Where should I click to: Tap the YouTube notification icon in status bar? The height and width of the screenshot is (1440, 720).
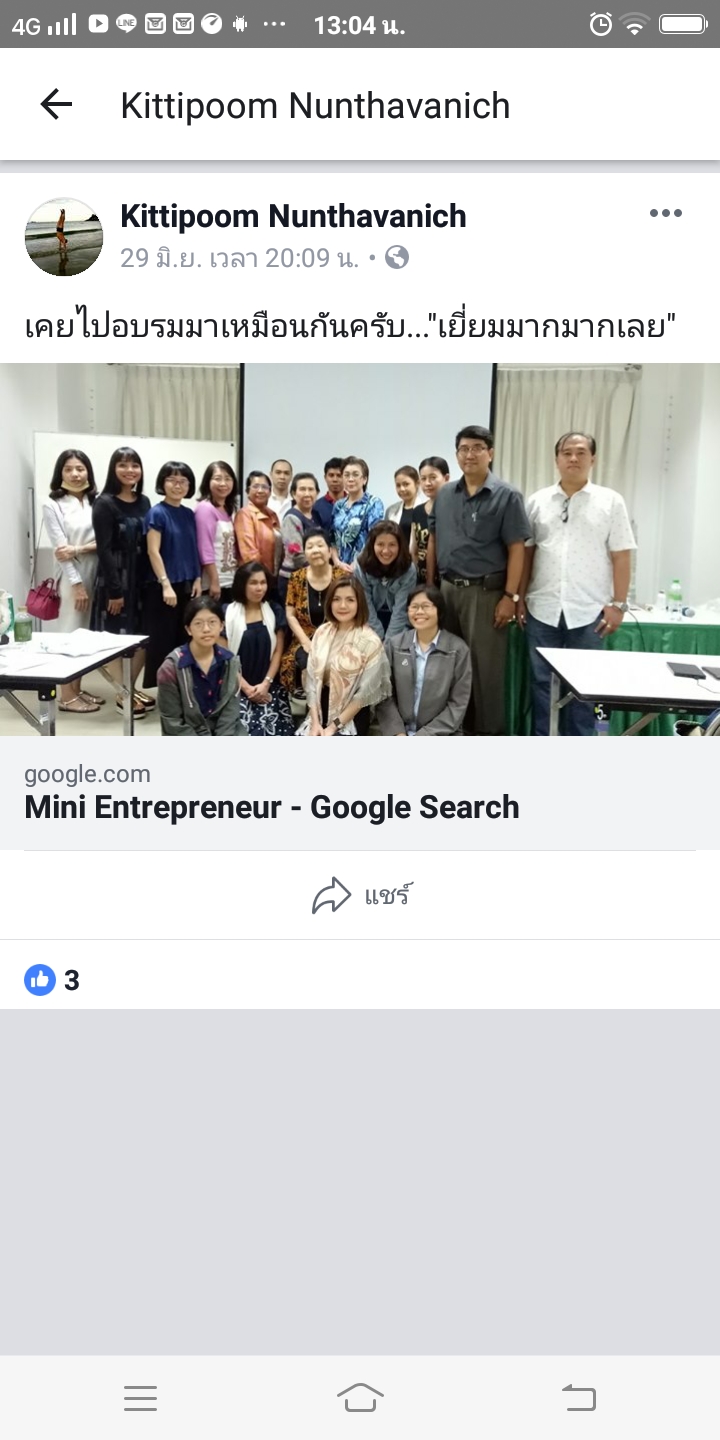click(x=98, y=23)
